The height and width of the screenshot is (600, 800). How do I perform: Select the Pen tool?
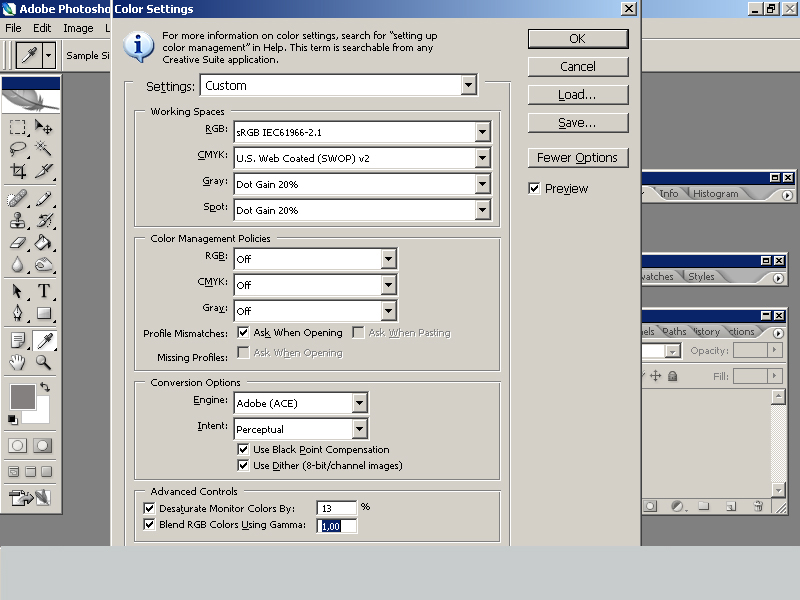coord(17,313)
